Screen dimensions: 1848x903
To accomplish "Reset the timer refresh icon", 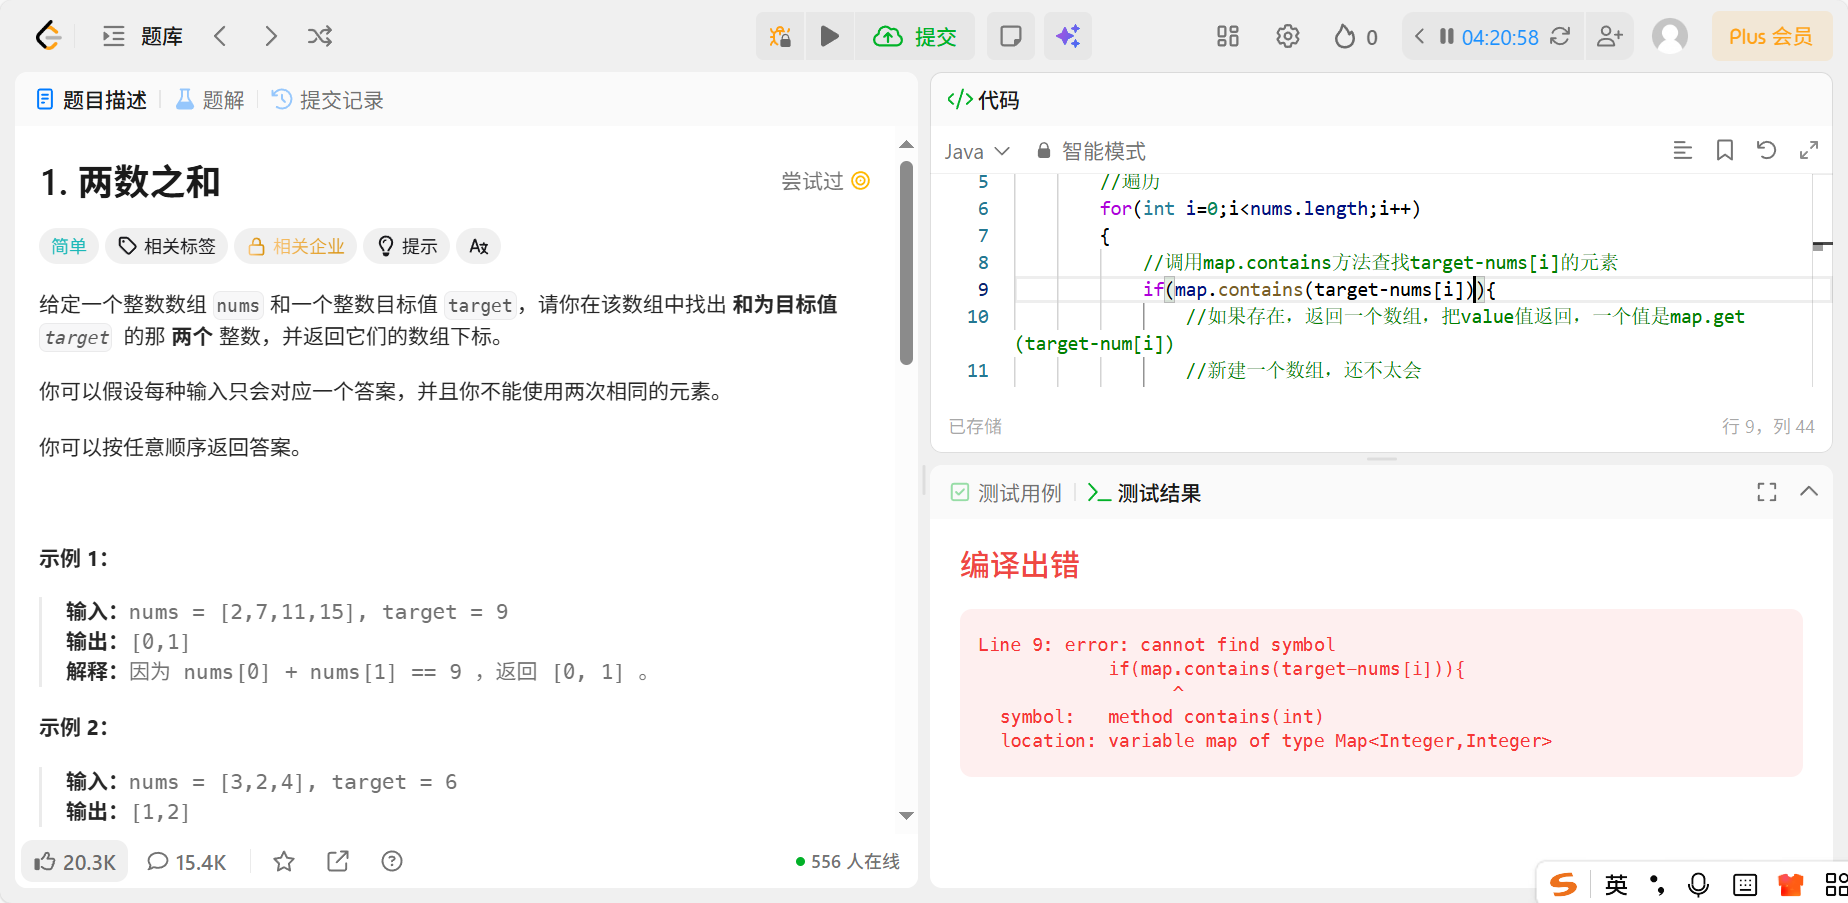I will tap(1560, 37).
